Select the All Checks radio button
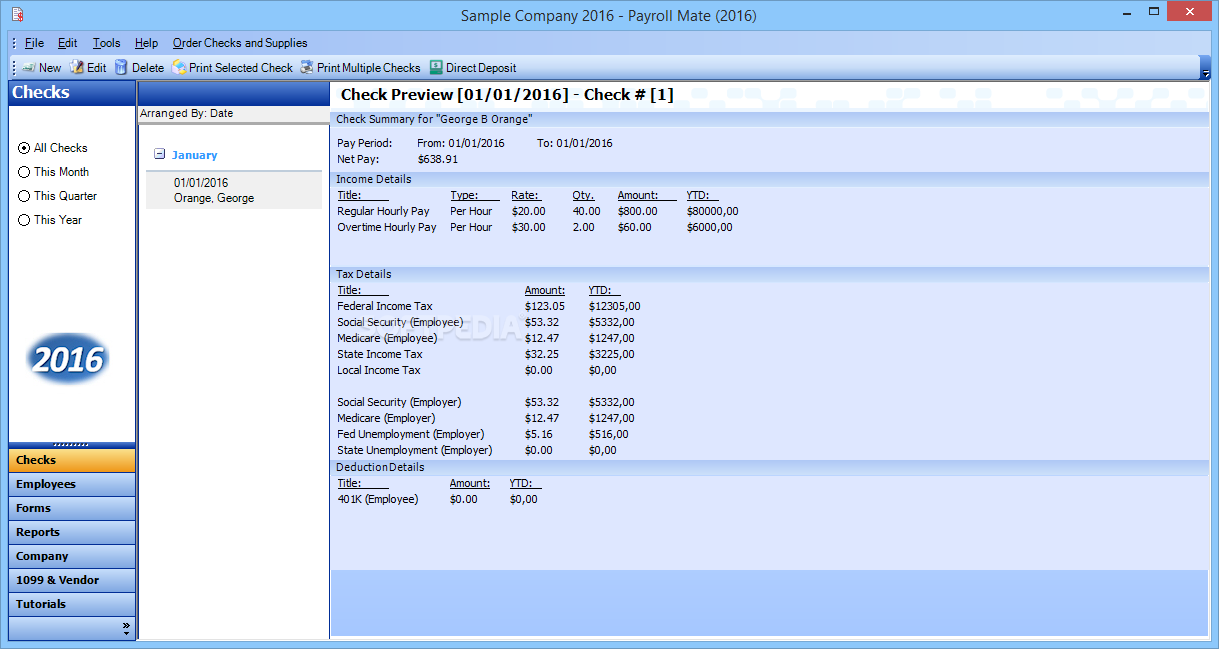 (24, 148)
